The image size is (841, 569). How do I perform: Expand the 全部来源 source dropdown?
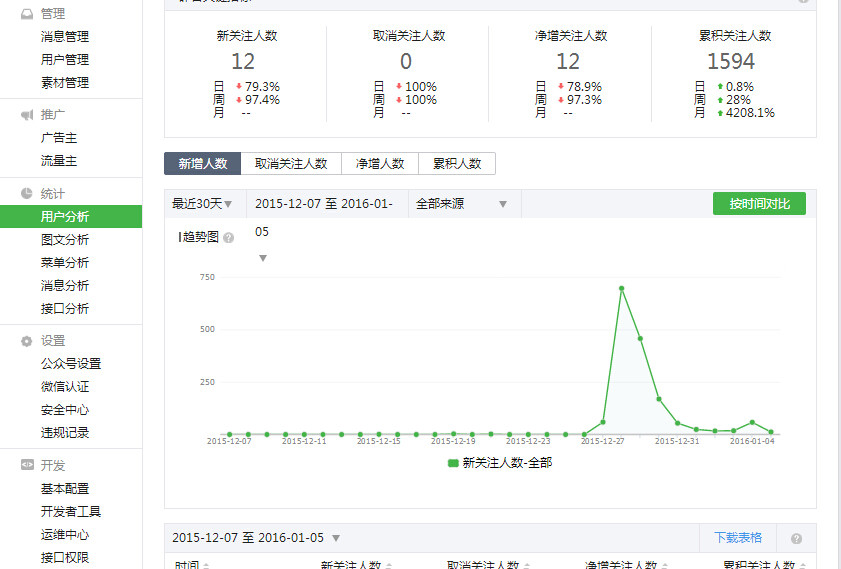tap(461, 204)
